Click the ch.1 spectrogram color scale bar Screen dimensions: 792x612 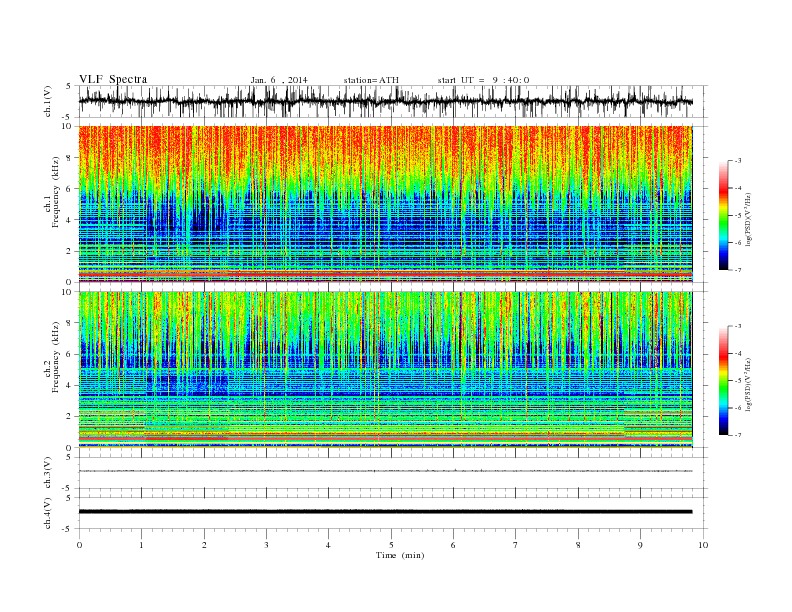[723, 215]
